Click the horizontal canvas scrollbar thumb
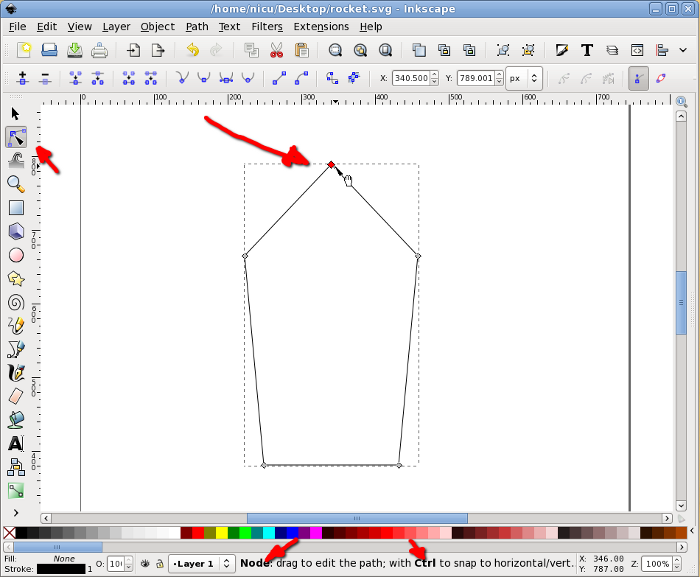 click(357, 518)
